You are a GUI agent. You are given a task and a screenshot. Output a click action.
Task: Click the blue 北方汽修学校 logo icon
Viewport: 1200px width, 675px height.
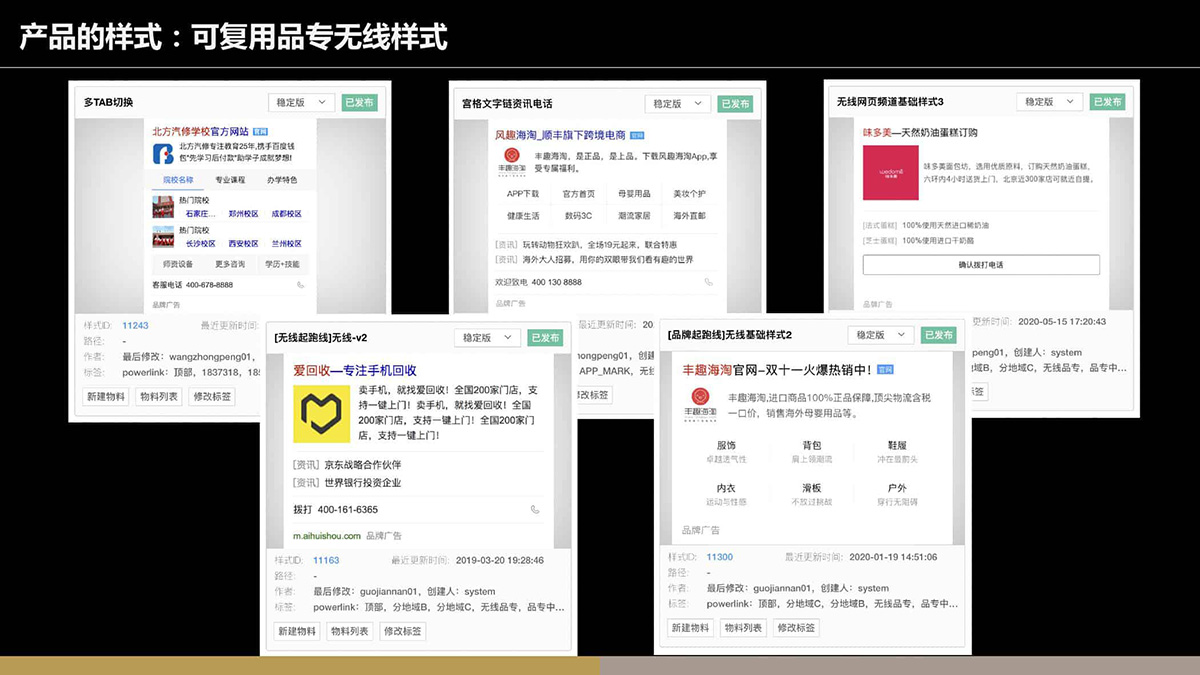coord(163,153)
